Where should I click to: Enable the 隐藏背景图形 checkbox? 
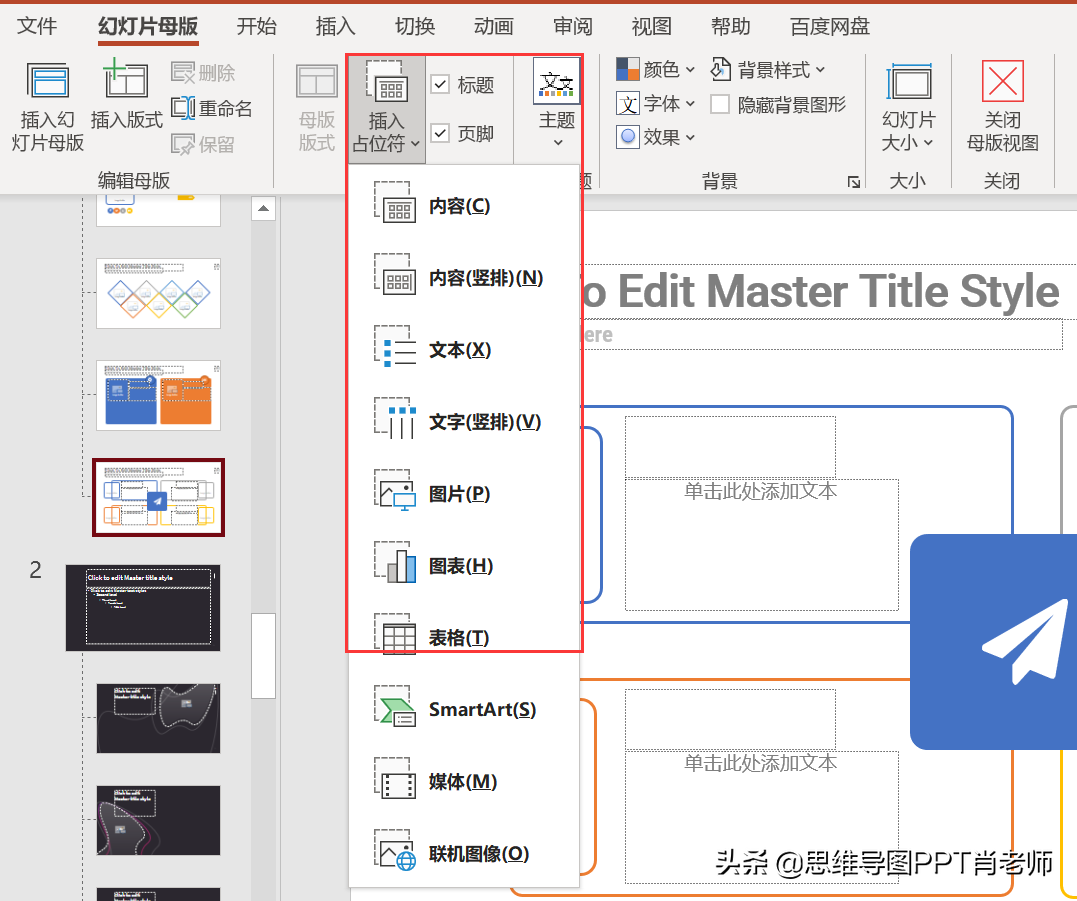pyautogui.click(x=720, y=104)
